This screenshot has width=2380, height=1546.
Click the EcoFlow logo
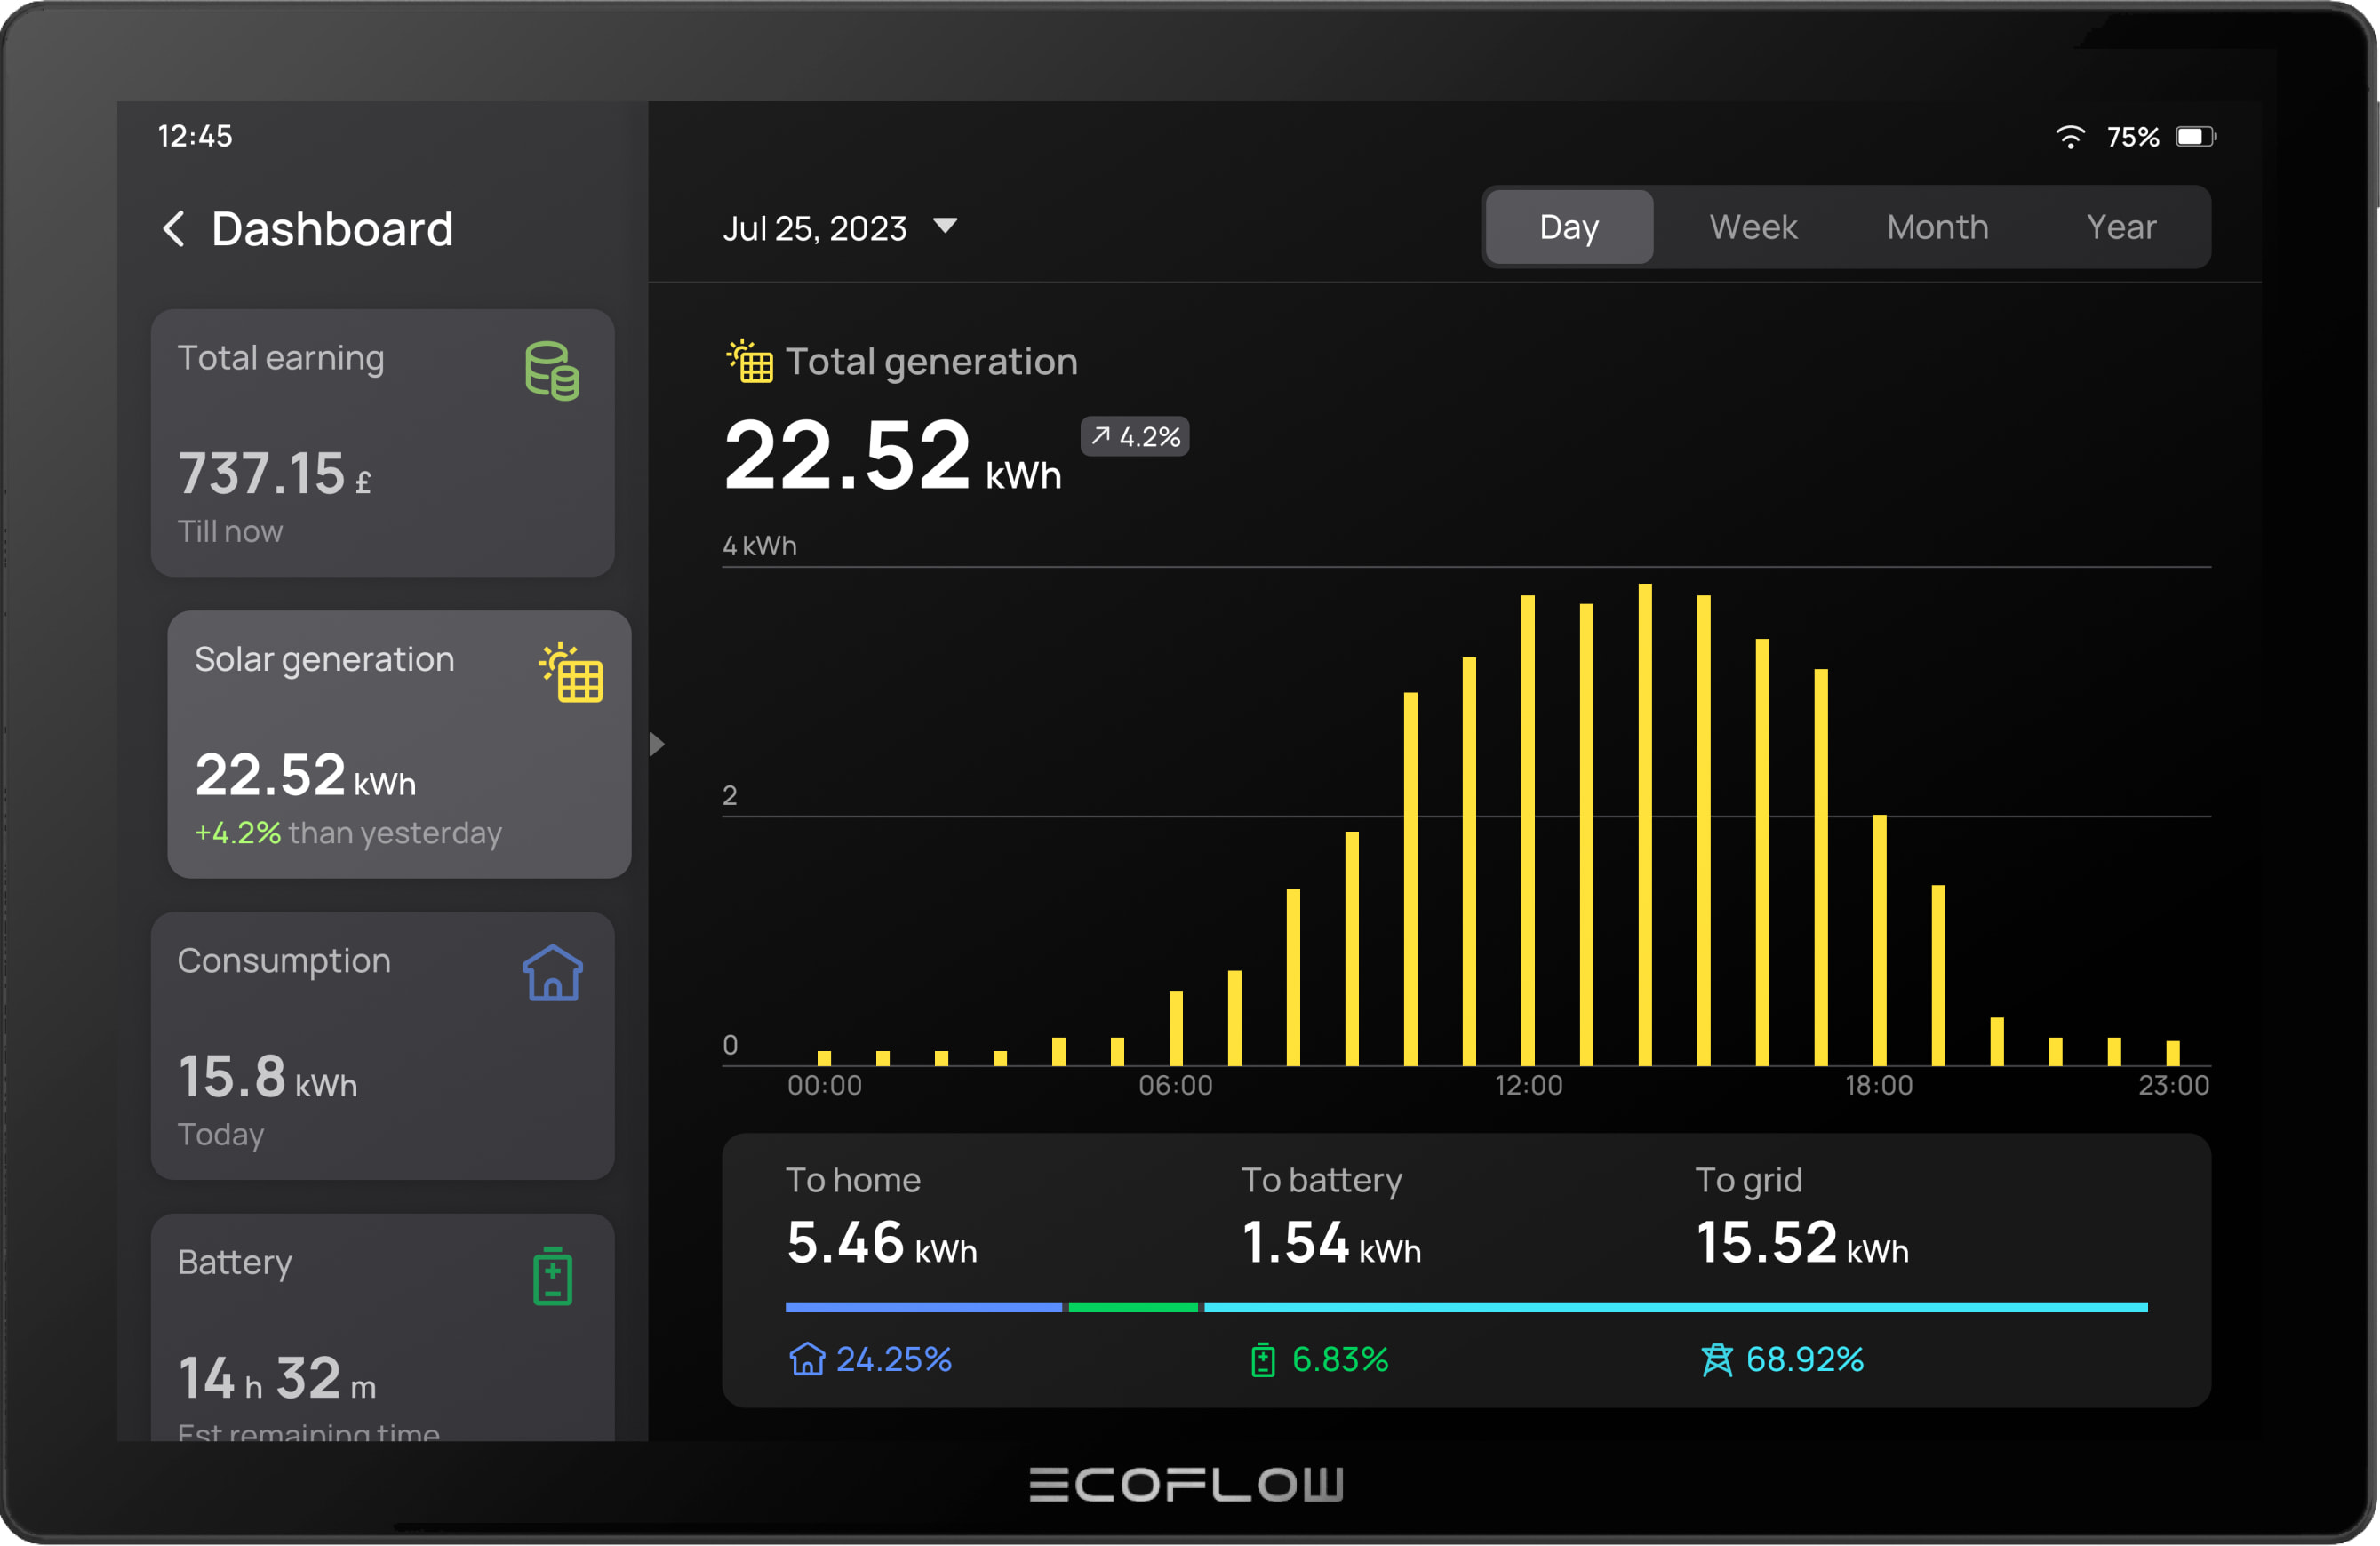tap(1184, 1484)
